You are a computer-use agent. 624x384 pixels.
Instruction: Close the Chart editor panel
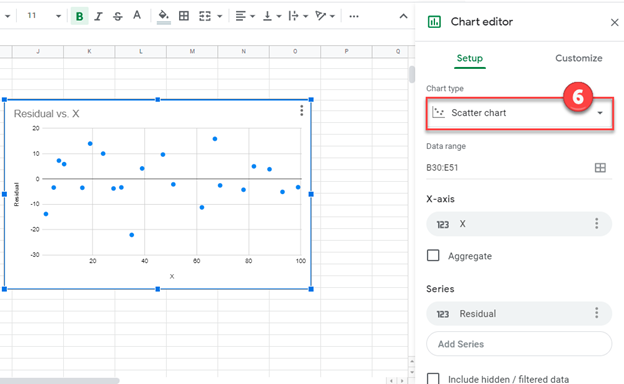point(614,23)
